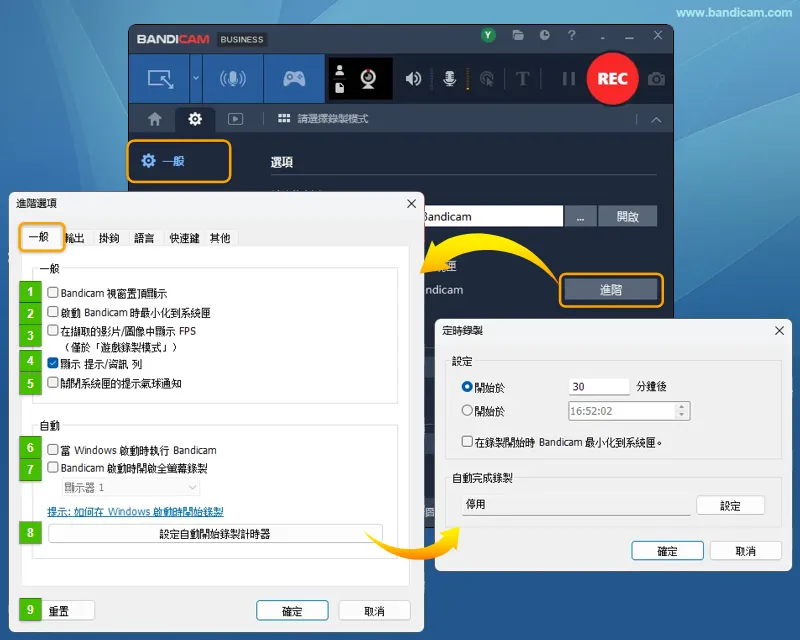Click the pause recording icon

(568, 79)
